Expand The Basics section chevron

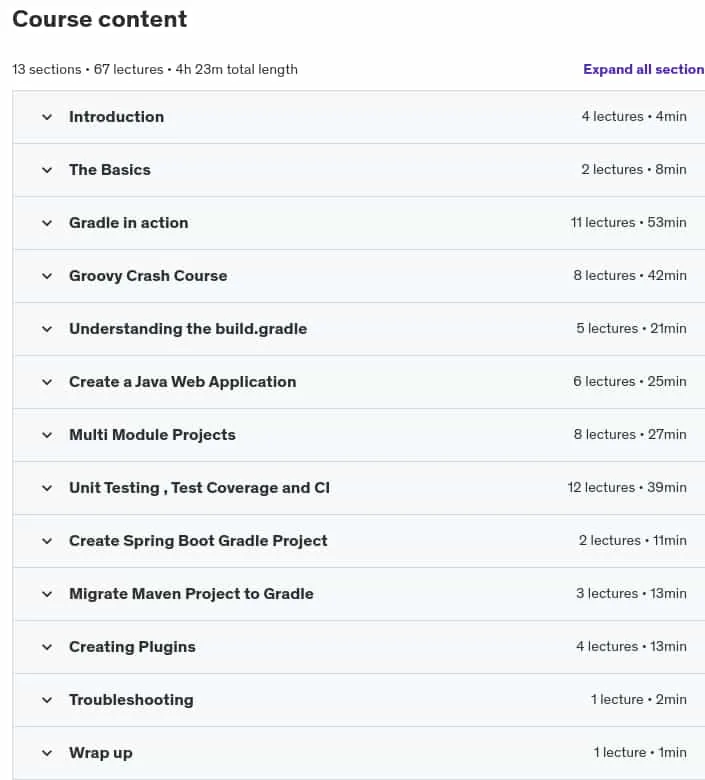tap(47, 170)
